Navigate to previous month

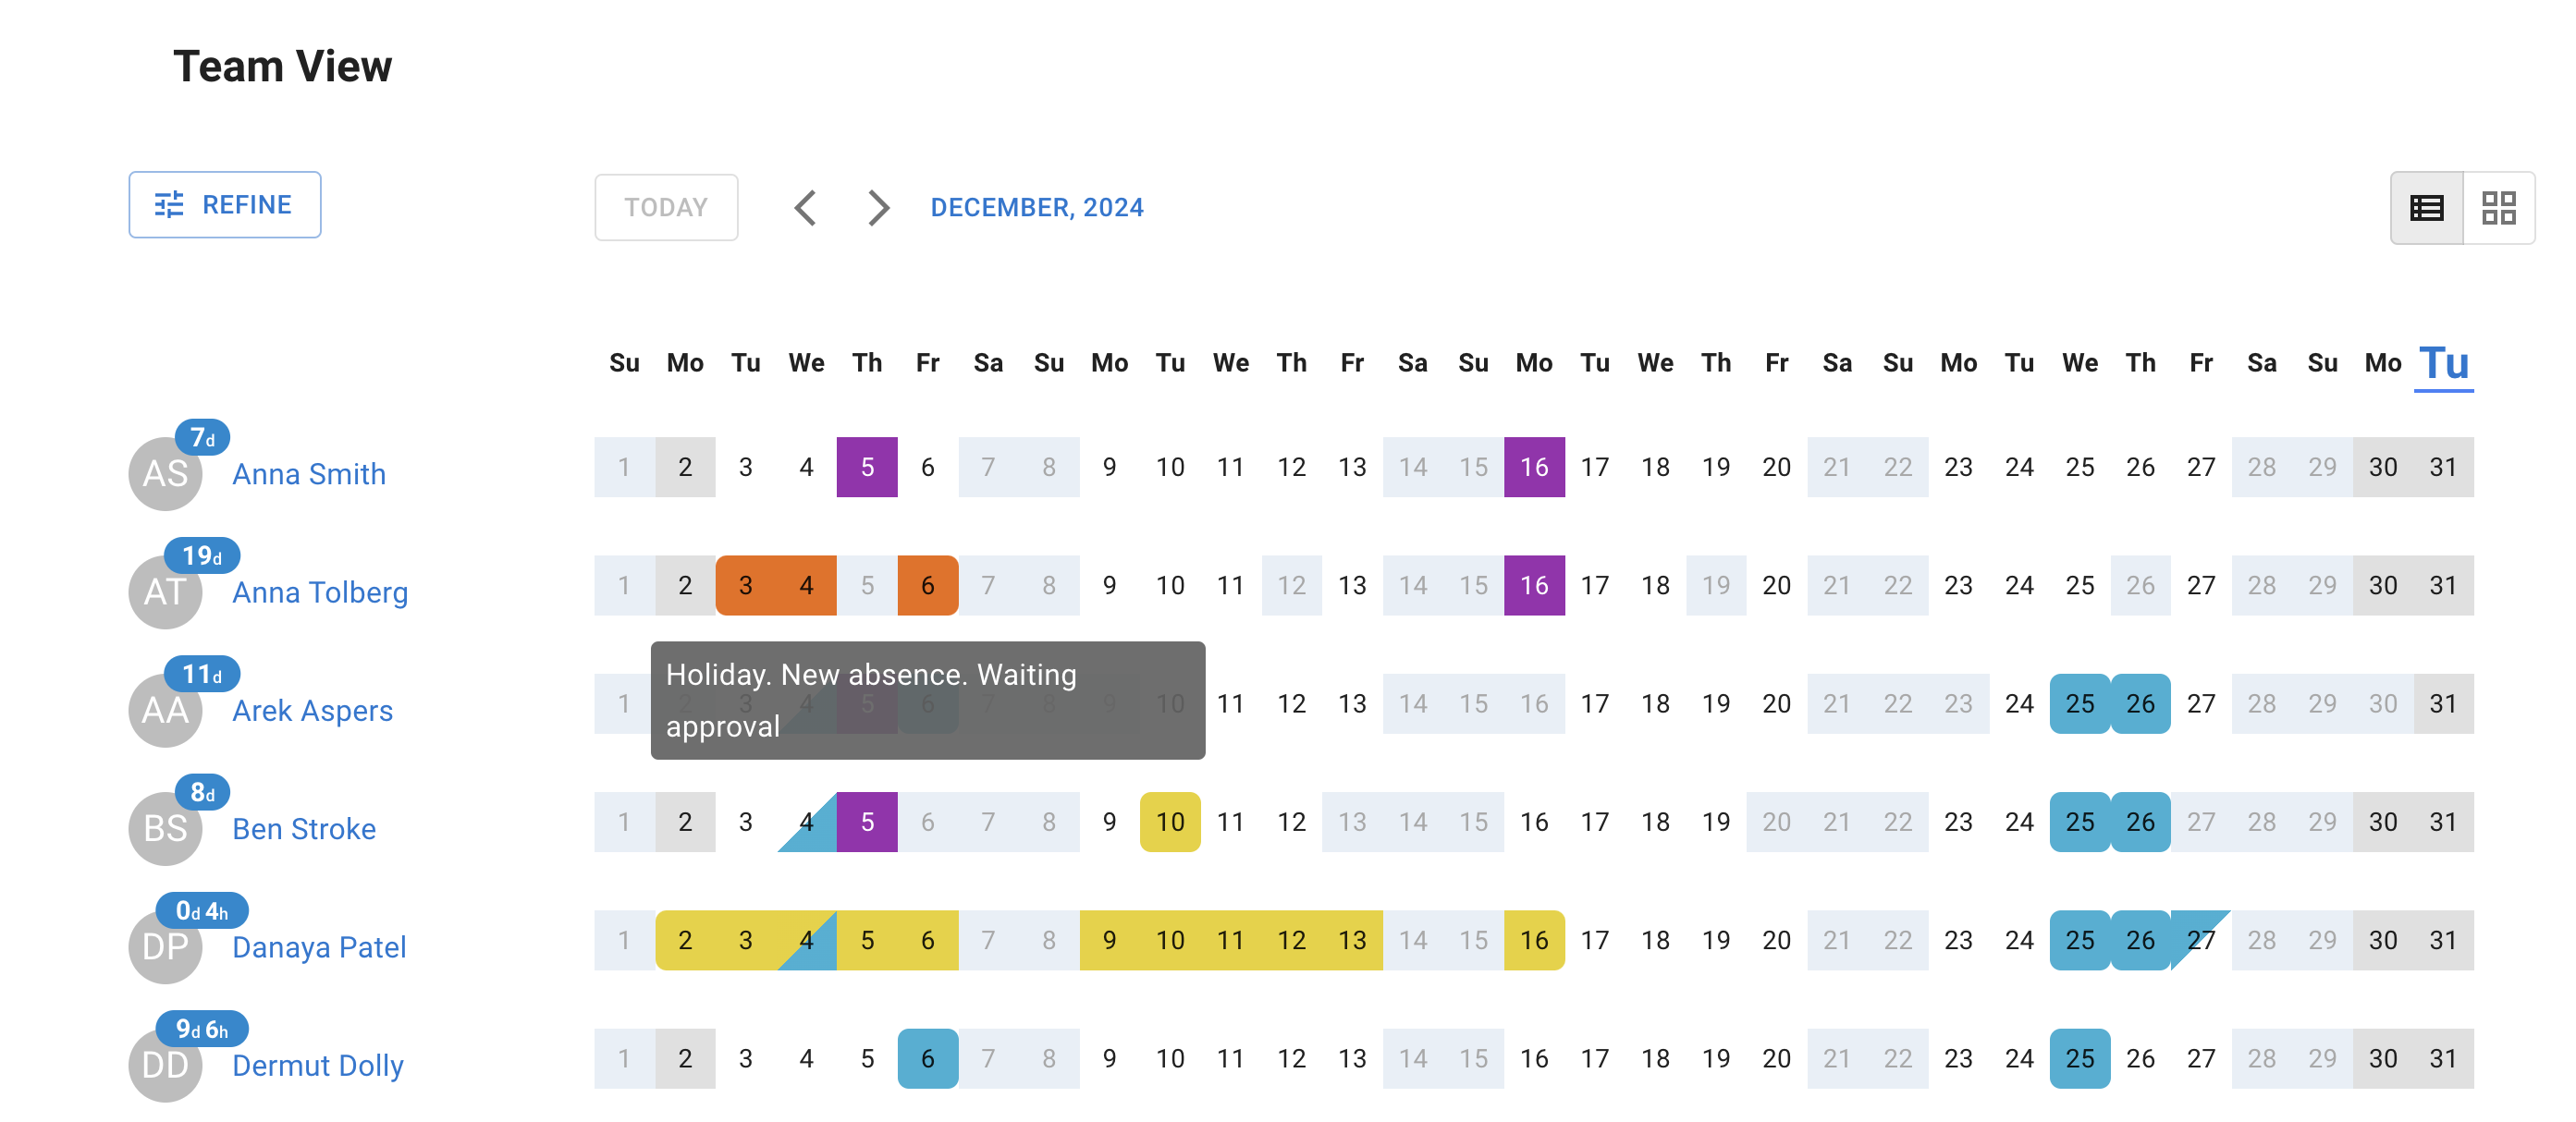coord(806,207)
